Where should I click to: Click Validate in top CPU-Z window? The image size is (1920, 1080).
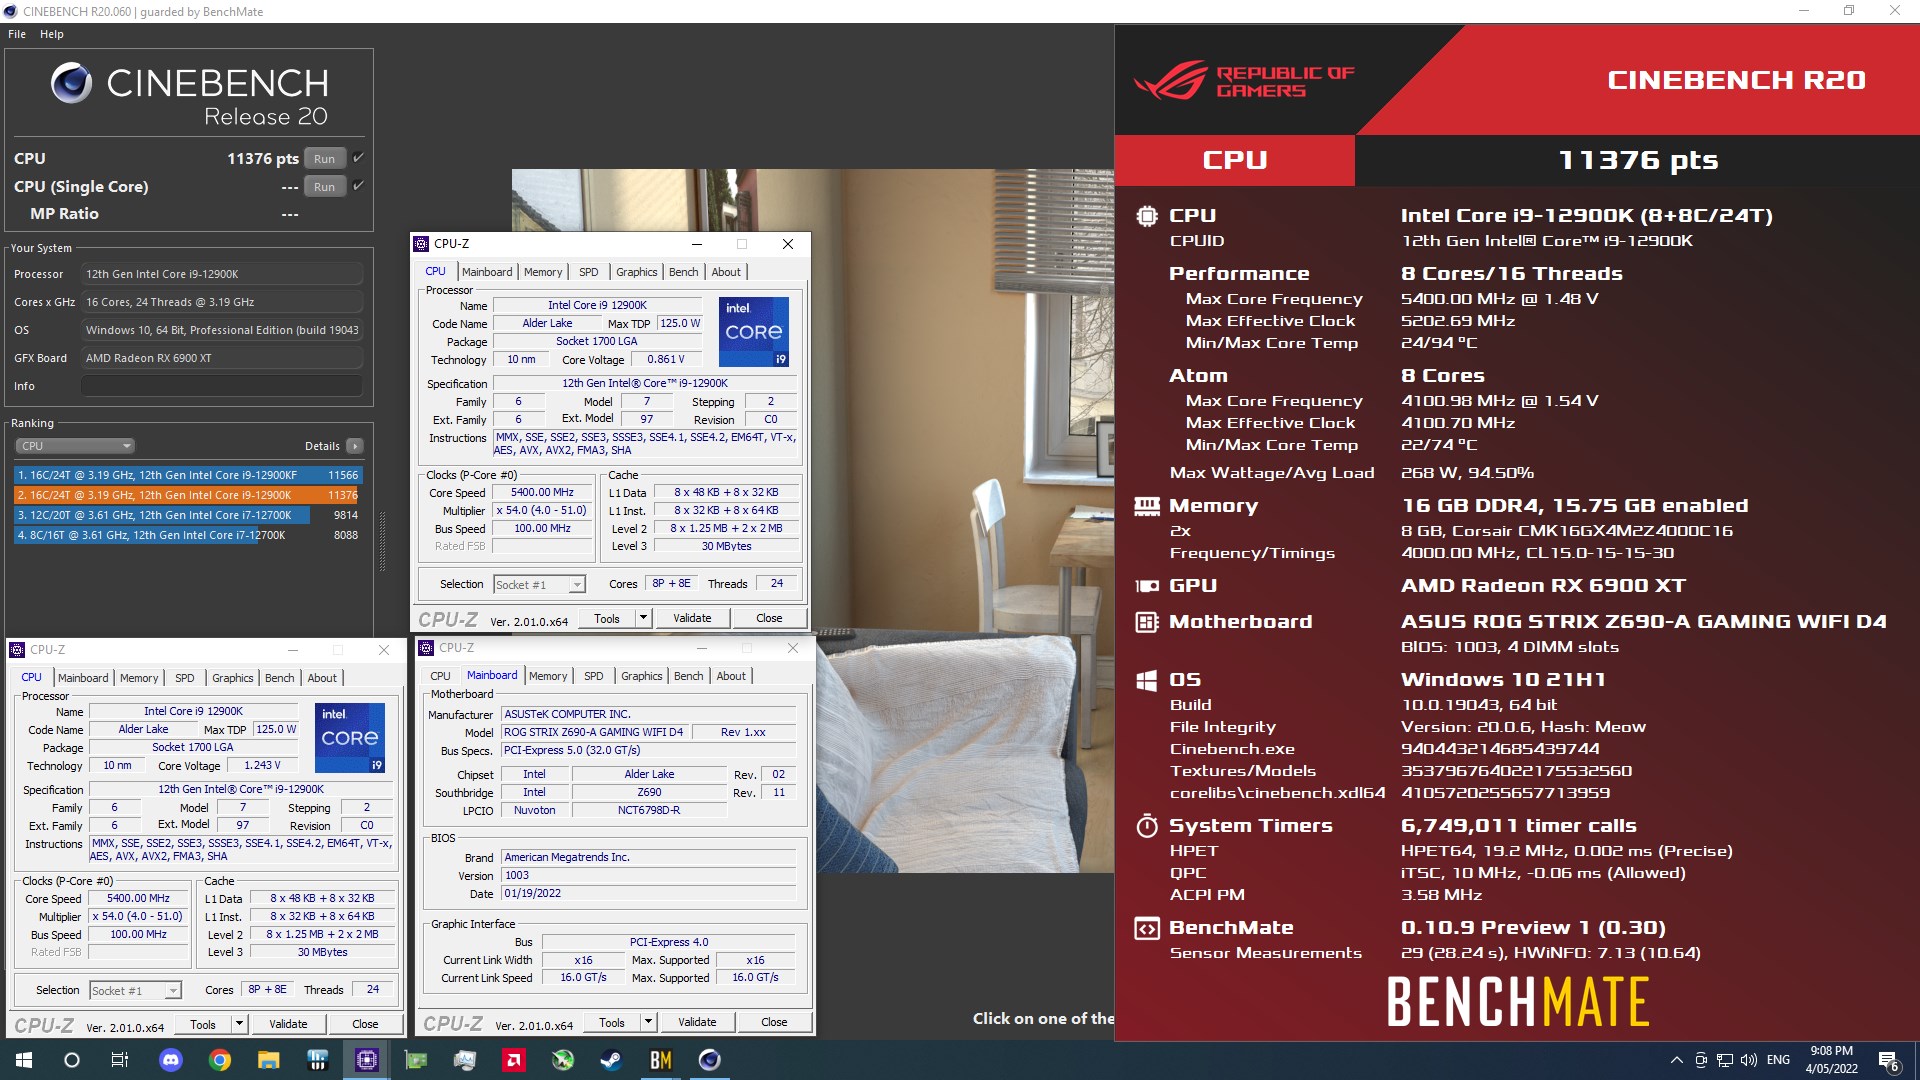(x=692, y=618)
